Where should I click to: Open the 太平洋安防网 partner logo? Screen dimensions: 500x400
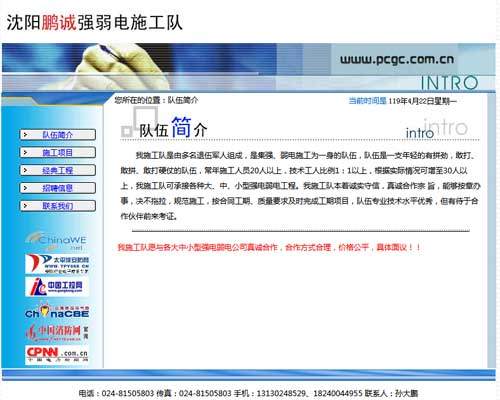pos(57,264)
